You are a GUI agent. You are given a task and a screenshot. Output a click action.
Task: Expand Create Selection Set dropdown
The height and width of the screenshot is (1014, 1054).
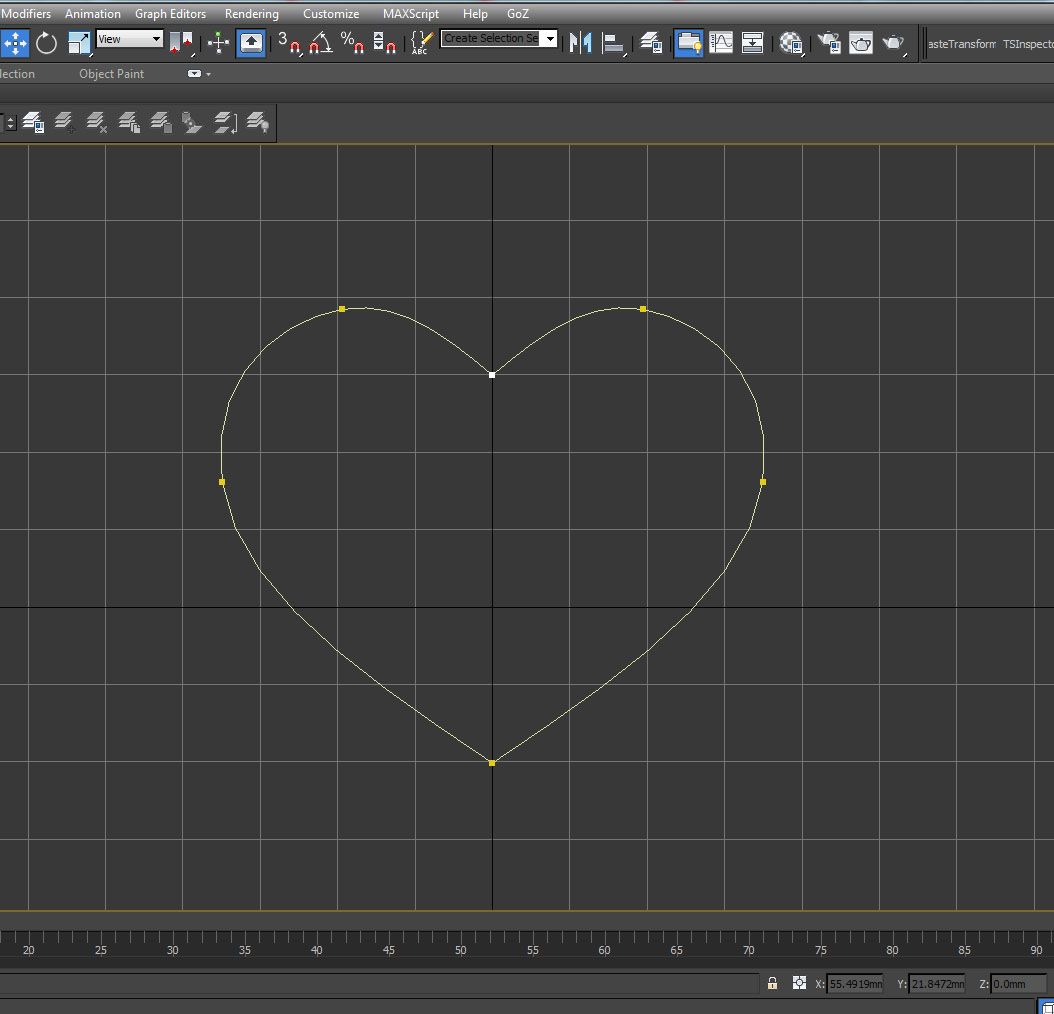coord(550,39)
